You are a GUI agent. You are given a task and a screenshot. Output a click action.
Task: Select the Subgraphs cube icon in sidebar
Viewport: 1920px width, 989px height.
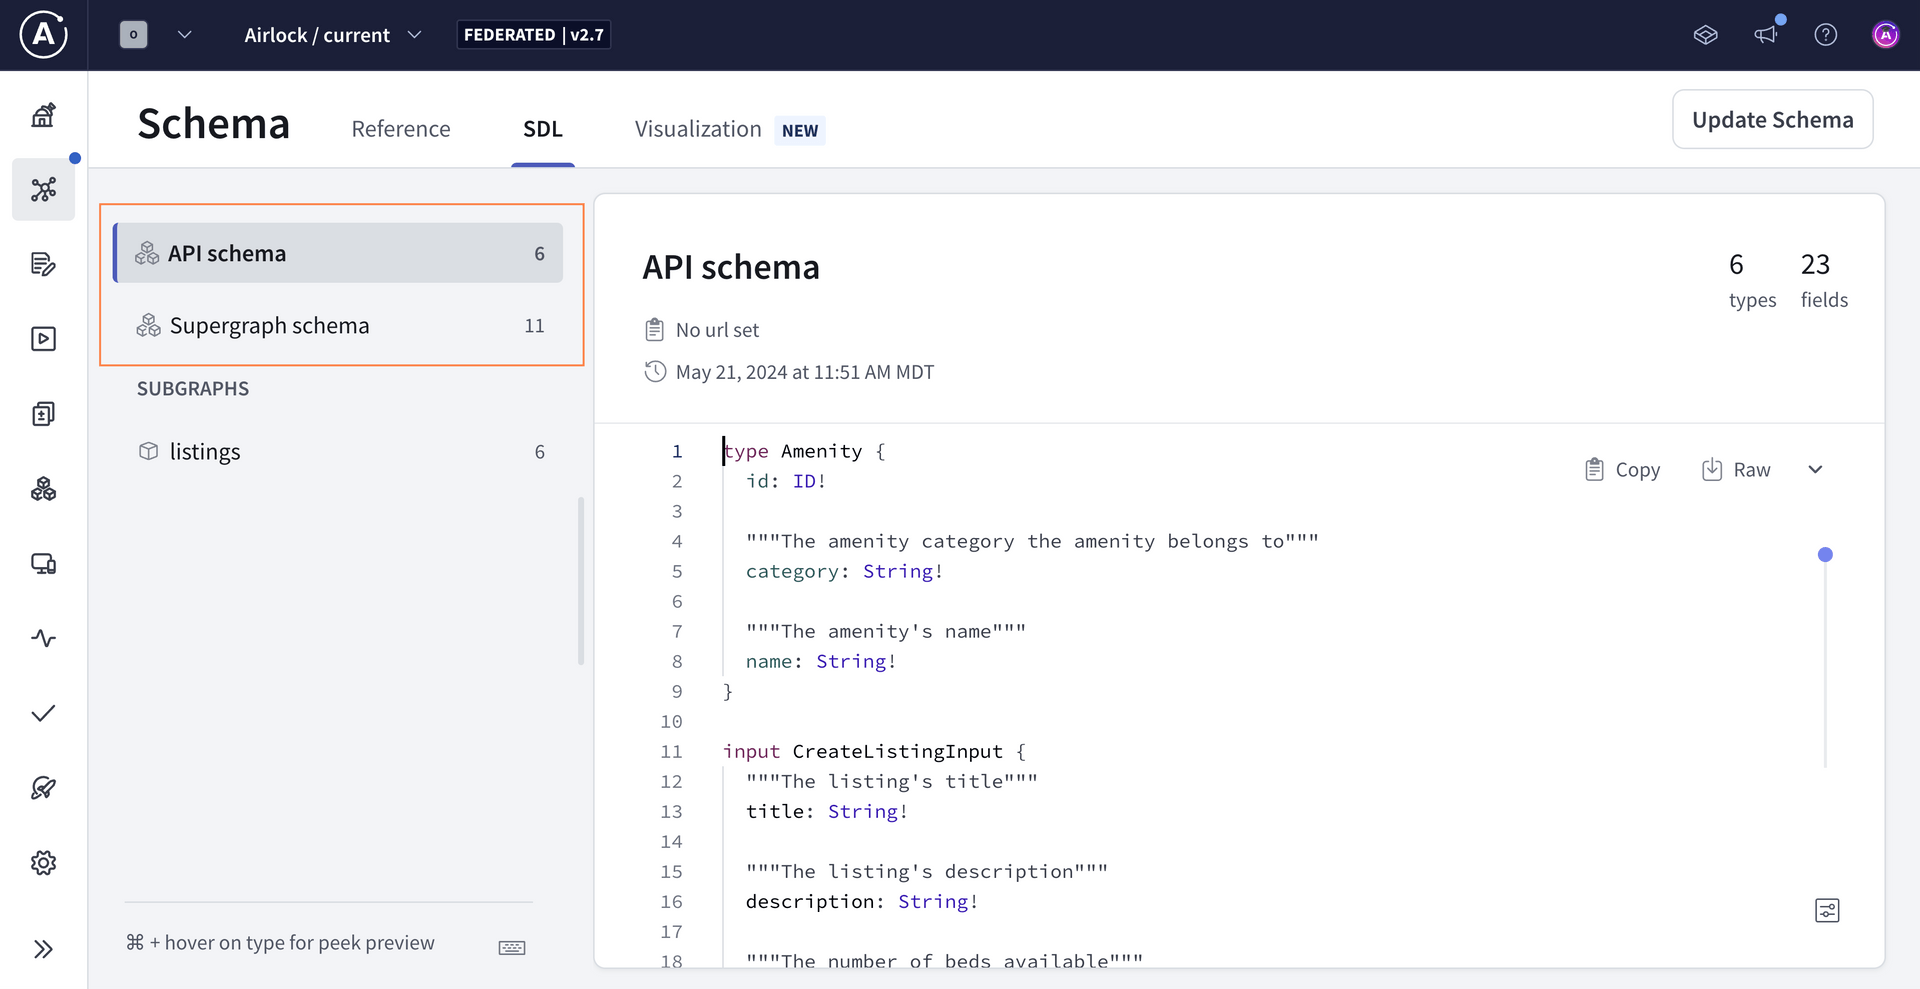(43, 489)
